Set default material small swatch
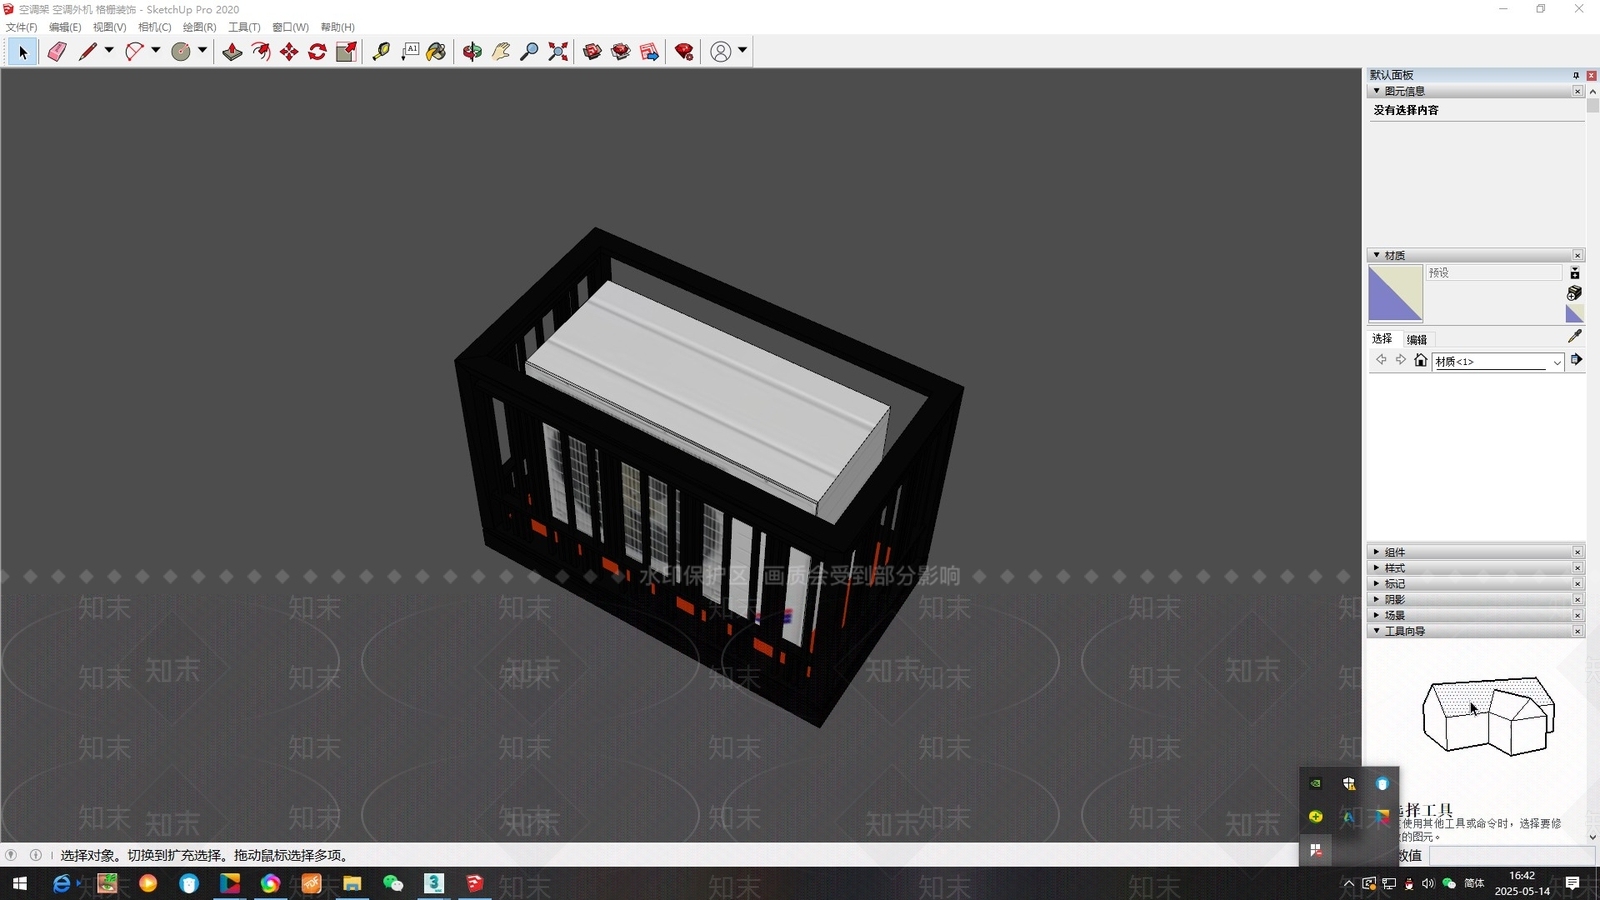The image size is (1600, 900). coord(1574,314)
